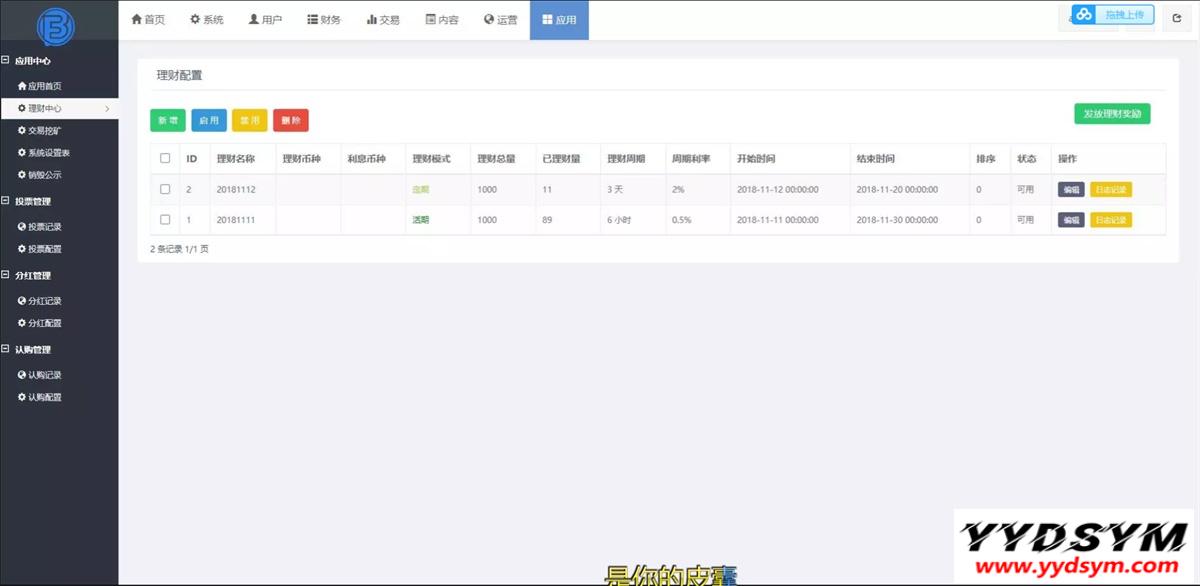Open 分红配置 gear item in sidebar
The height and width of the screenshot is (586, 1200).
(22, 323)
